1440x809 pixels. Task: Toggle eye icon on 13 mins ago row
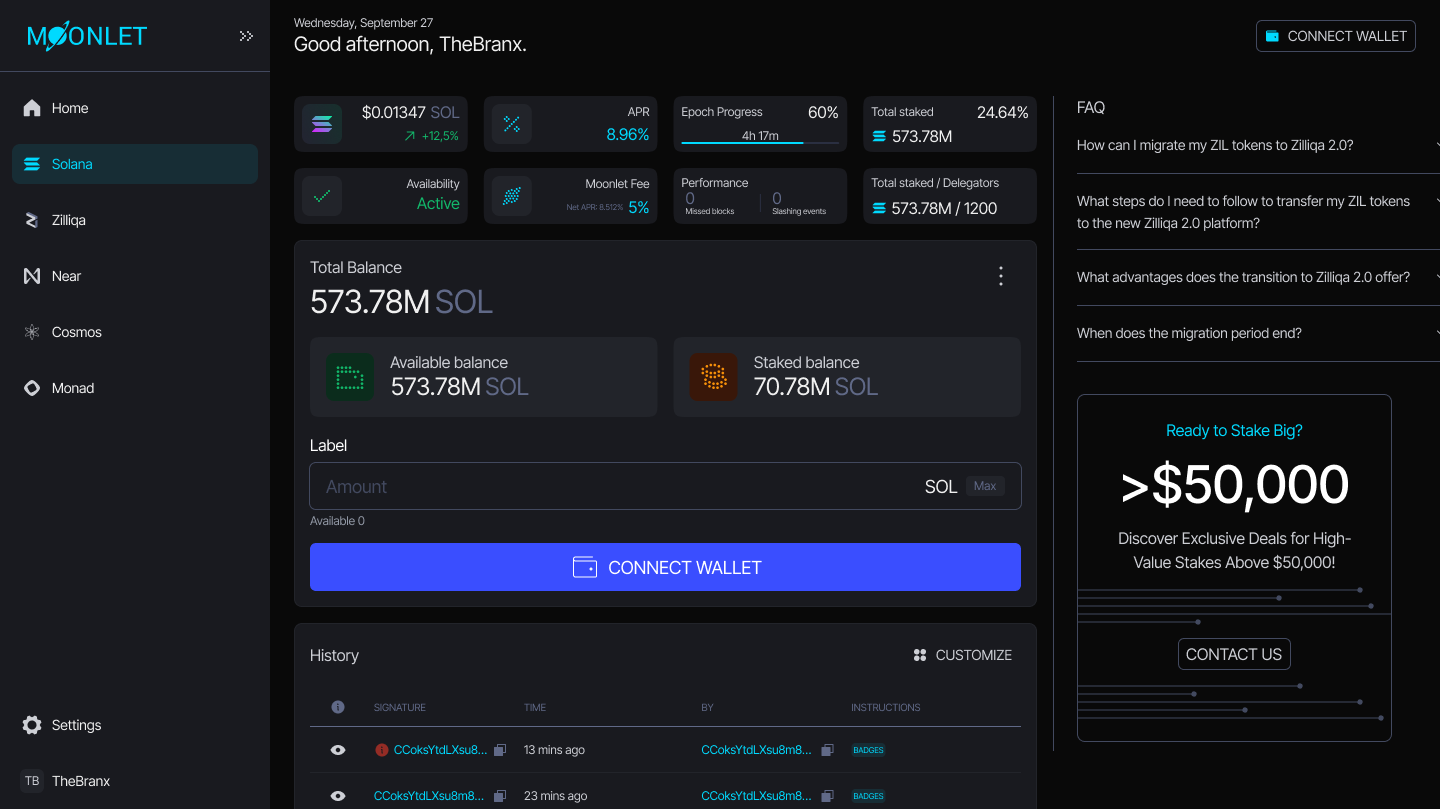338,750
